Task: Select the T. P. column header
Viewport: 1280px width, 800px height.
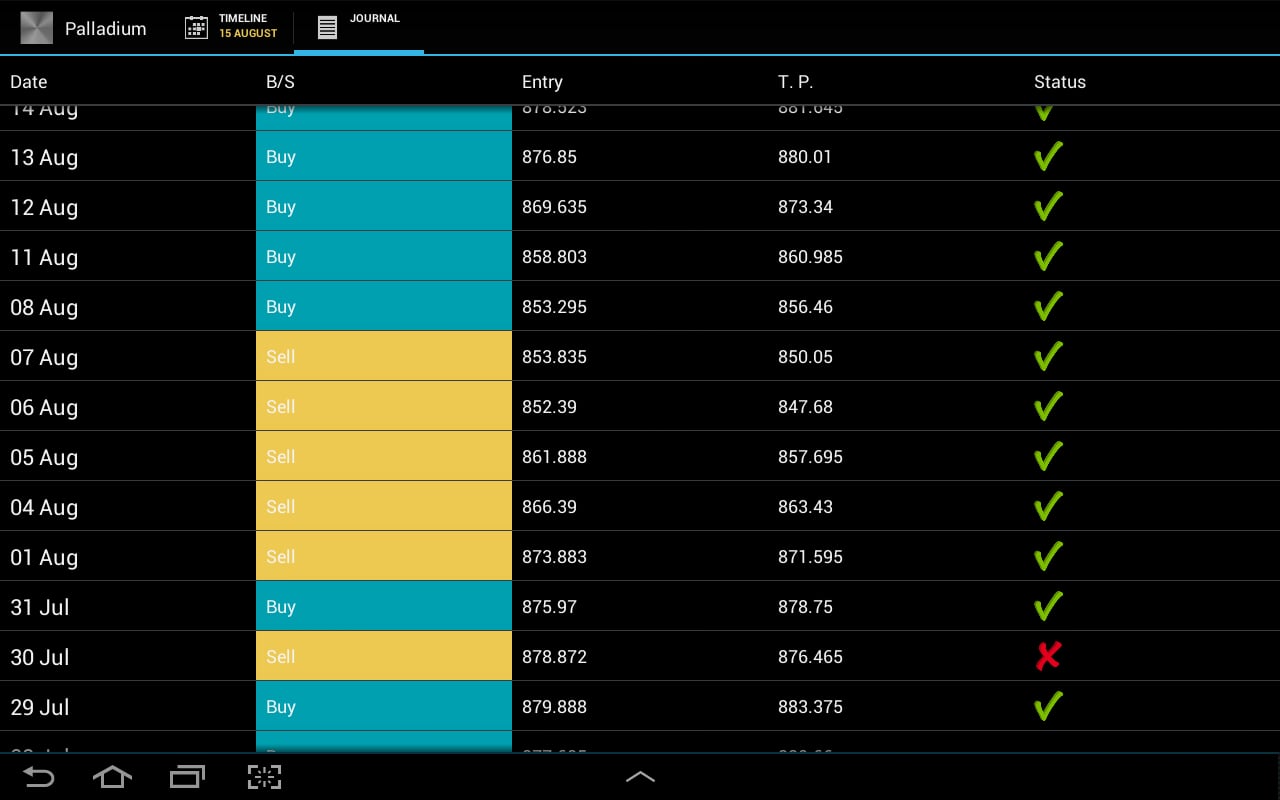Action: click(x=796, y=82)
